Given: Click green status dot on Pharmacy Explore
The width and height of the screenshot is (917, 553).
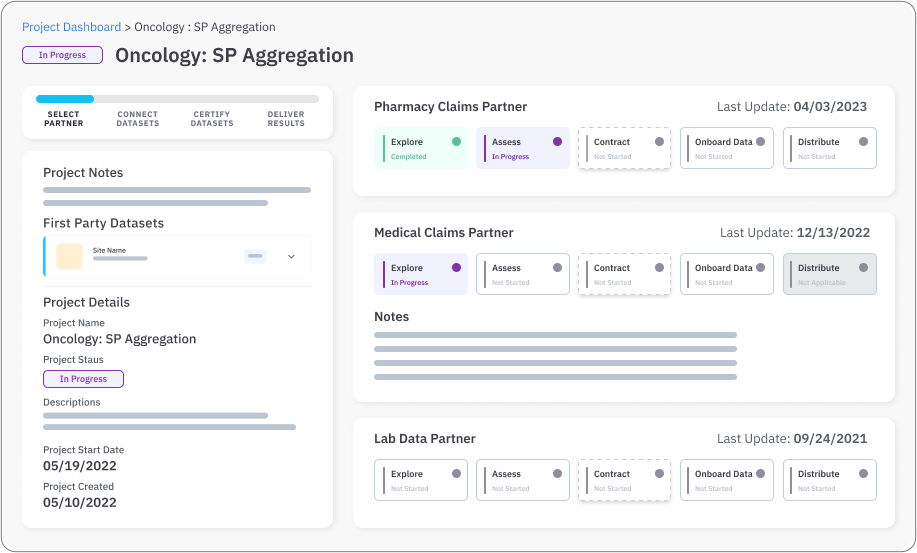Looking at the screenshot, I should (456, 142).
